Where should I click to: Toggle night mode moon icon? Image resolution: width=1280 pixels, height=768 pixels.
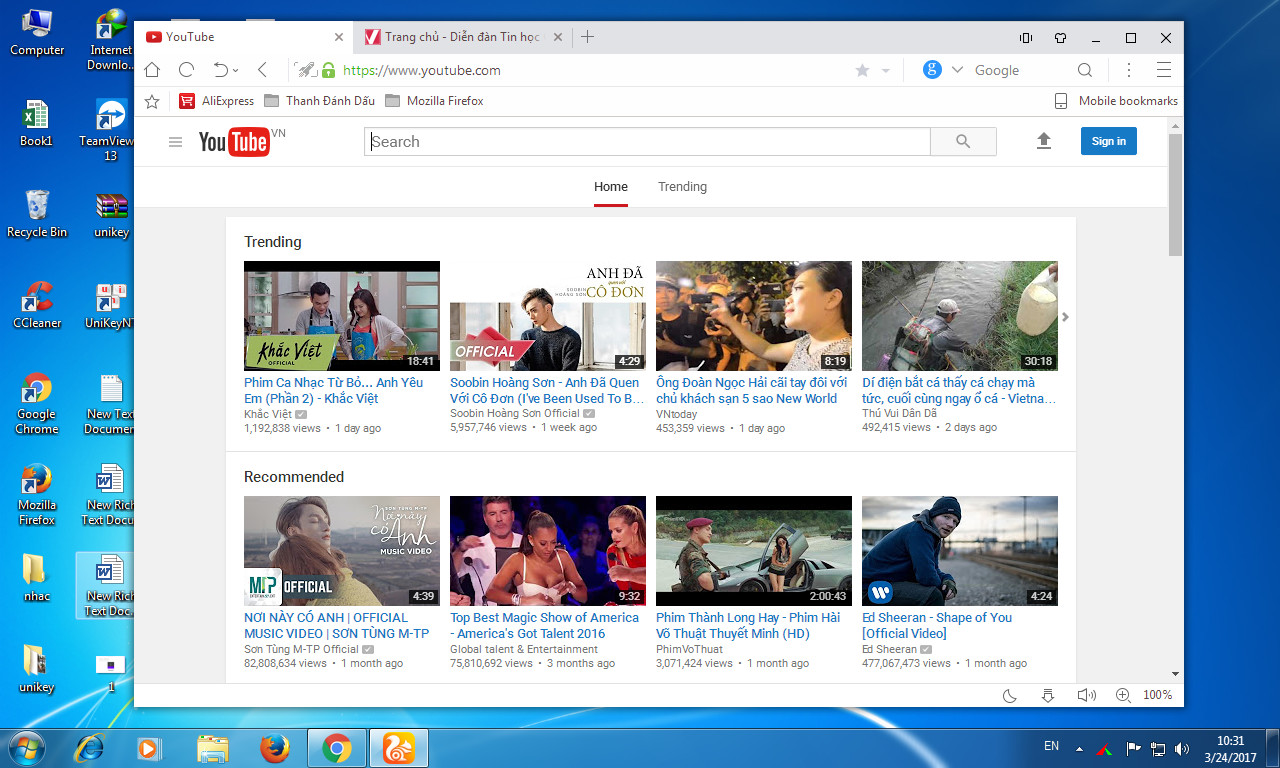[1010, 695]
